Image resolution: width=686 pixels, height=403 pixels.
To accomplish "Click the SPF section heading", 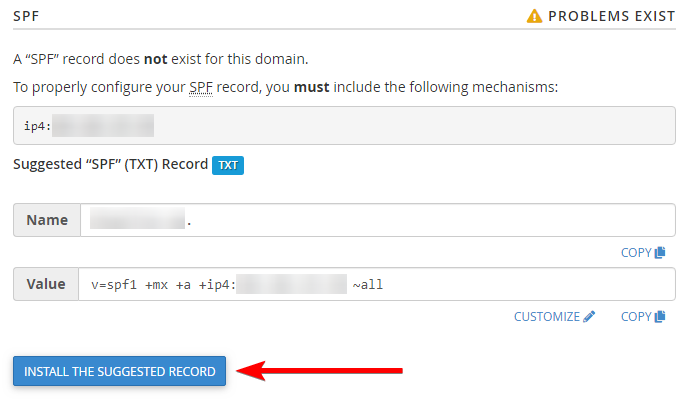I will tap(26, 16).
